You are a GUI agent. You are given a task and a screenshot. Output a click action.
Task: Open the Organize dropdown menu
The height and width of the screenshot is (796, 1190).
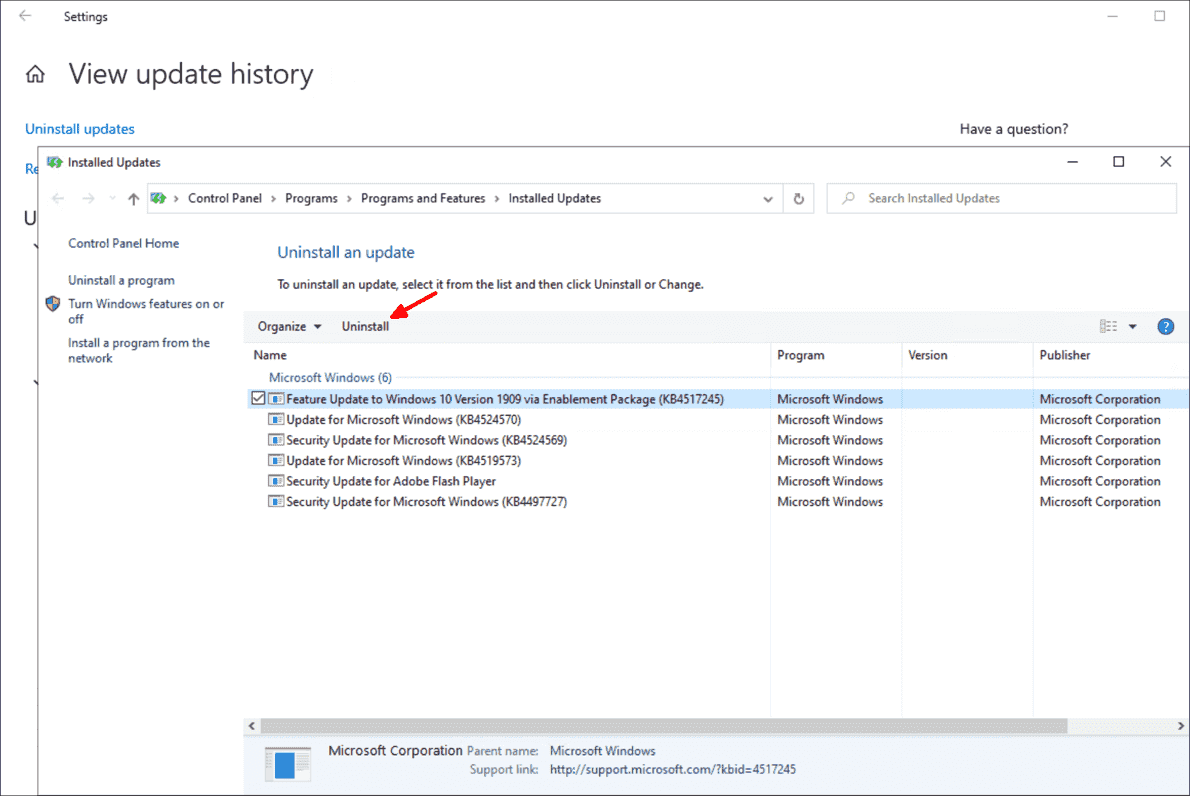[289, 326]
